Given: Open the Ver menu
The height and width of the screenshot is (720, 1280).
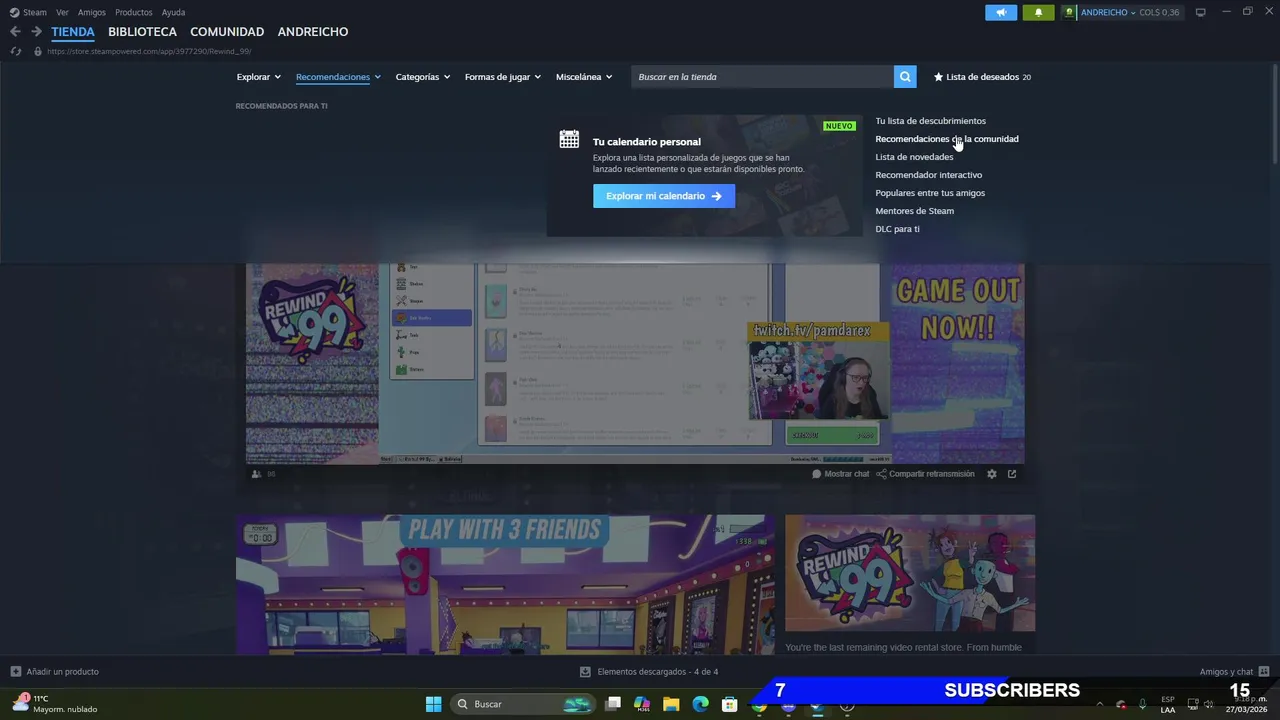Looking at the screenshot, I should click(62, 12).
